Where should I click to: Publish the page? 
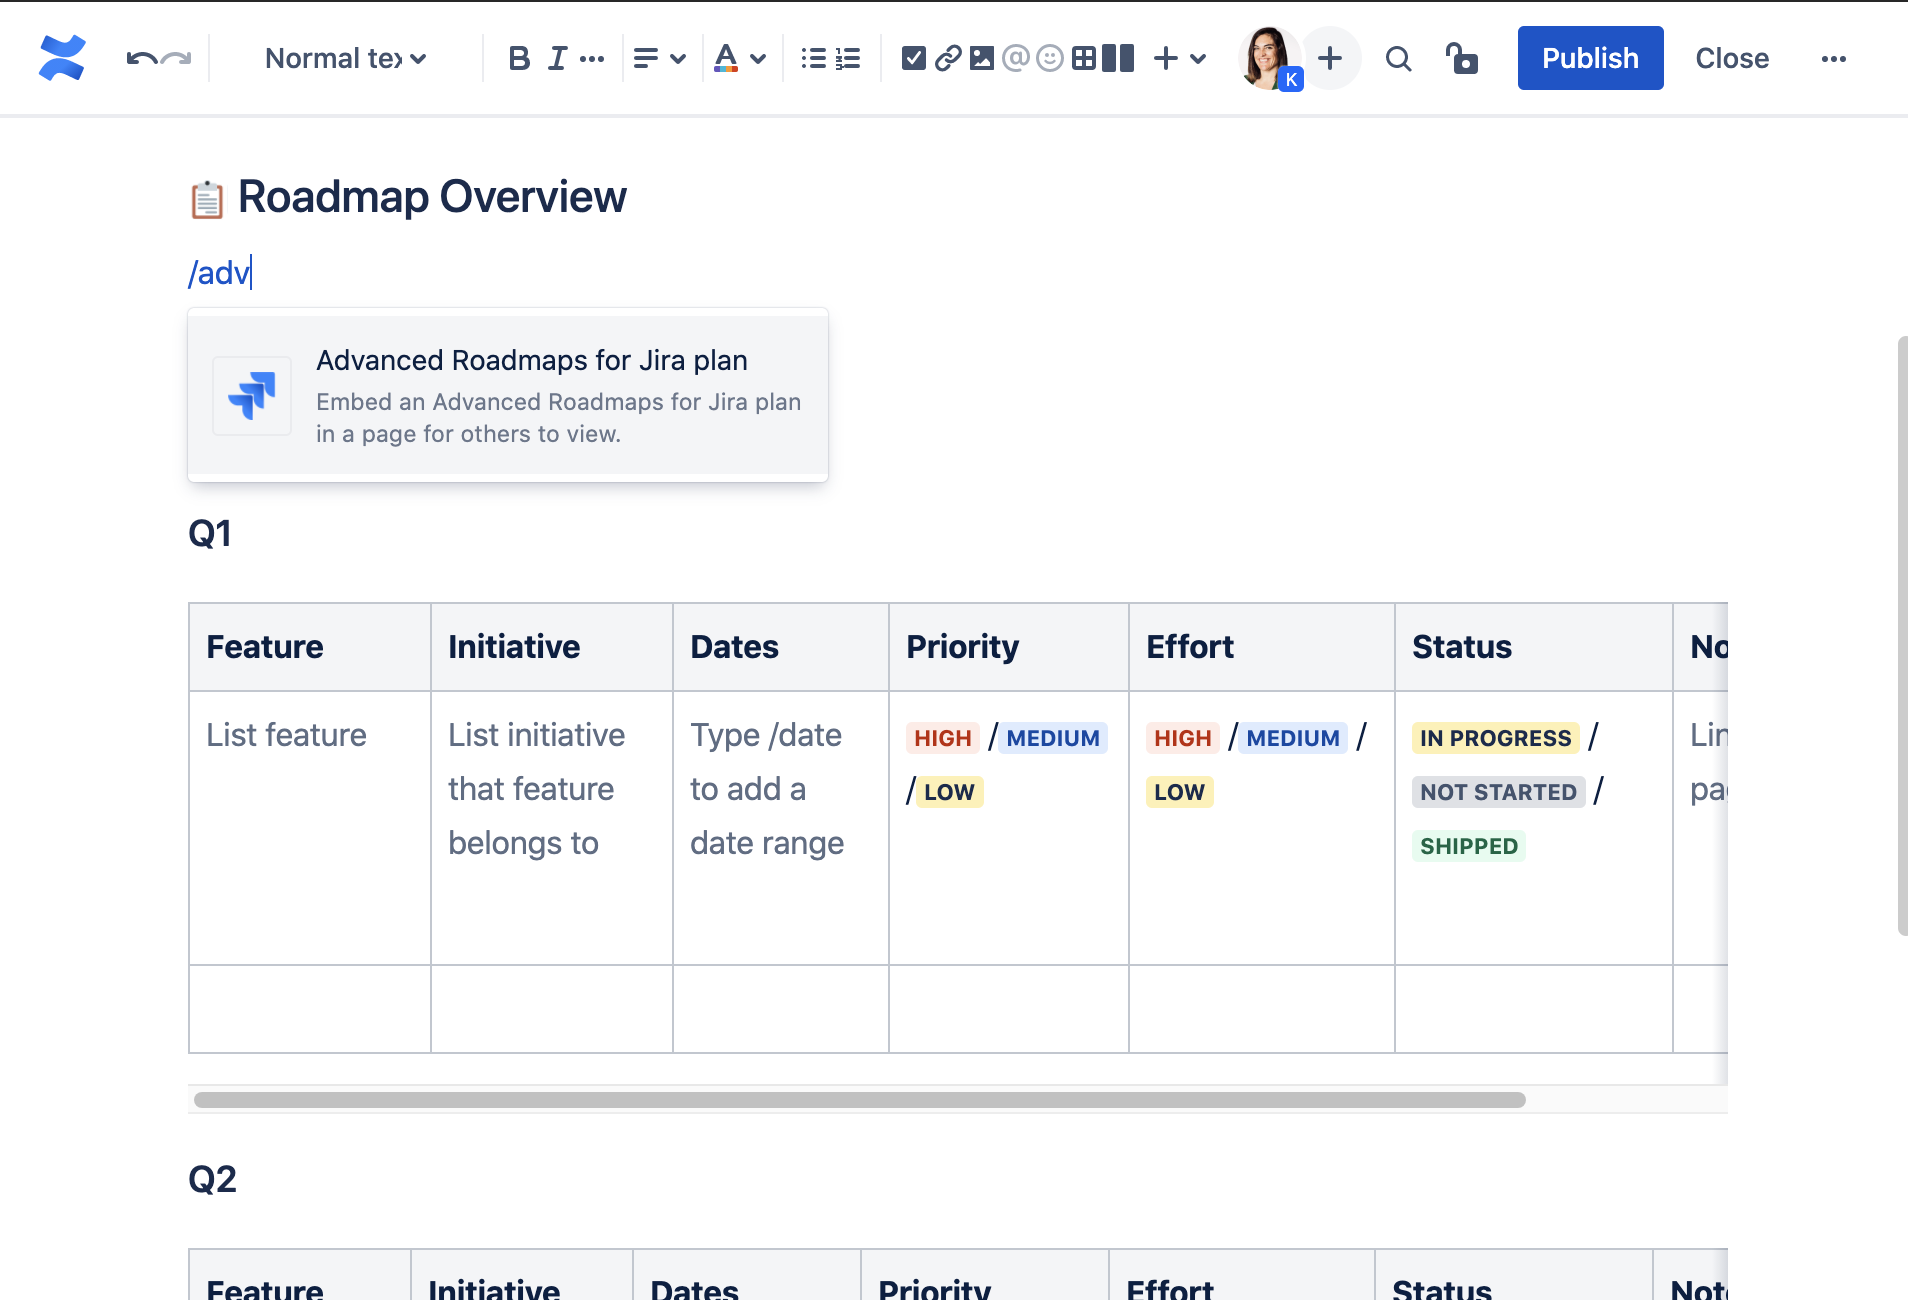1590,58
